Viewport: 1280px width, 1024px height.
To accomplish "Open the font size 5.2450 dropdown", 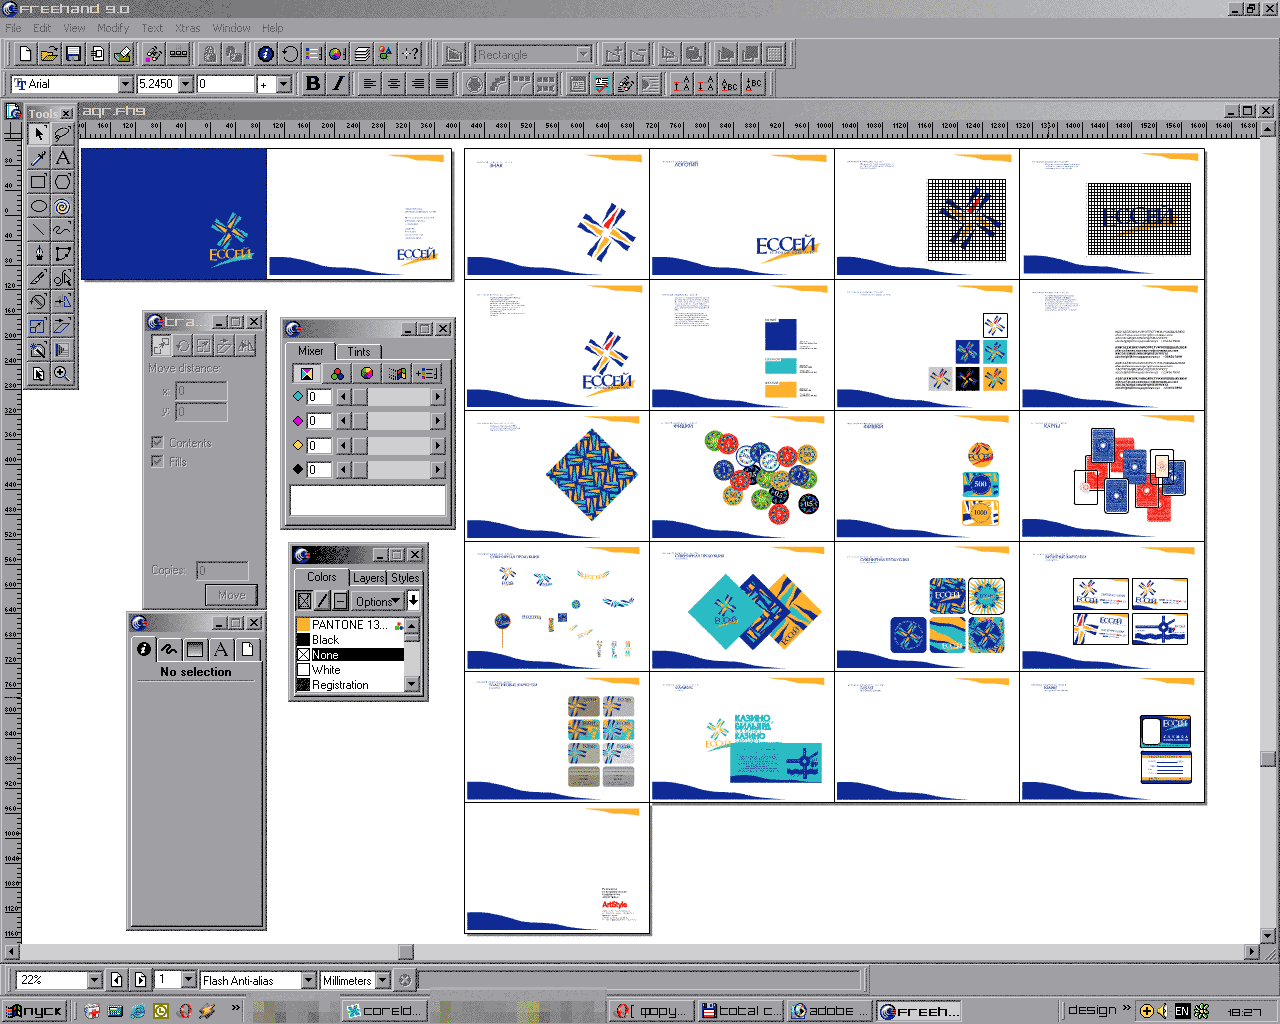I will tap(185, 84).
